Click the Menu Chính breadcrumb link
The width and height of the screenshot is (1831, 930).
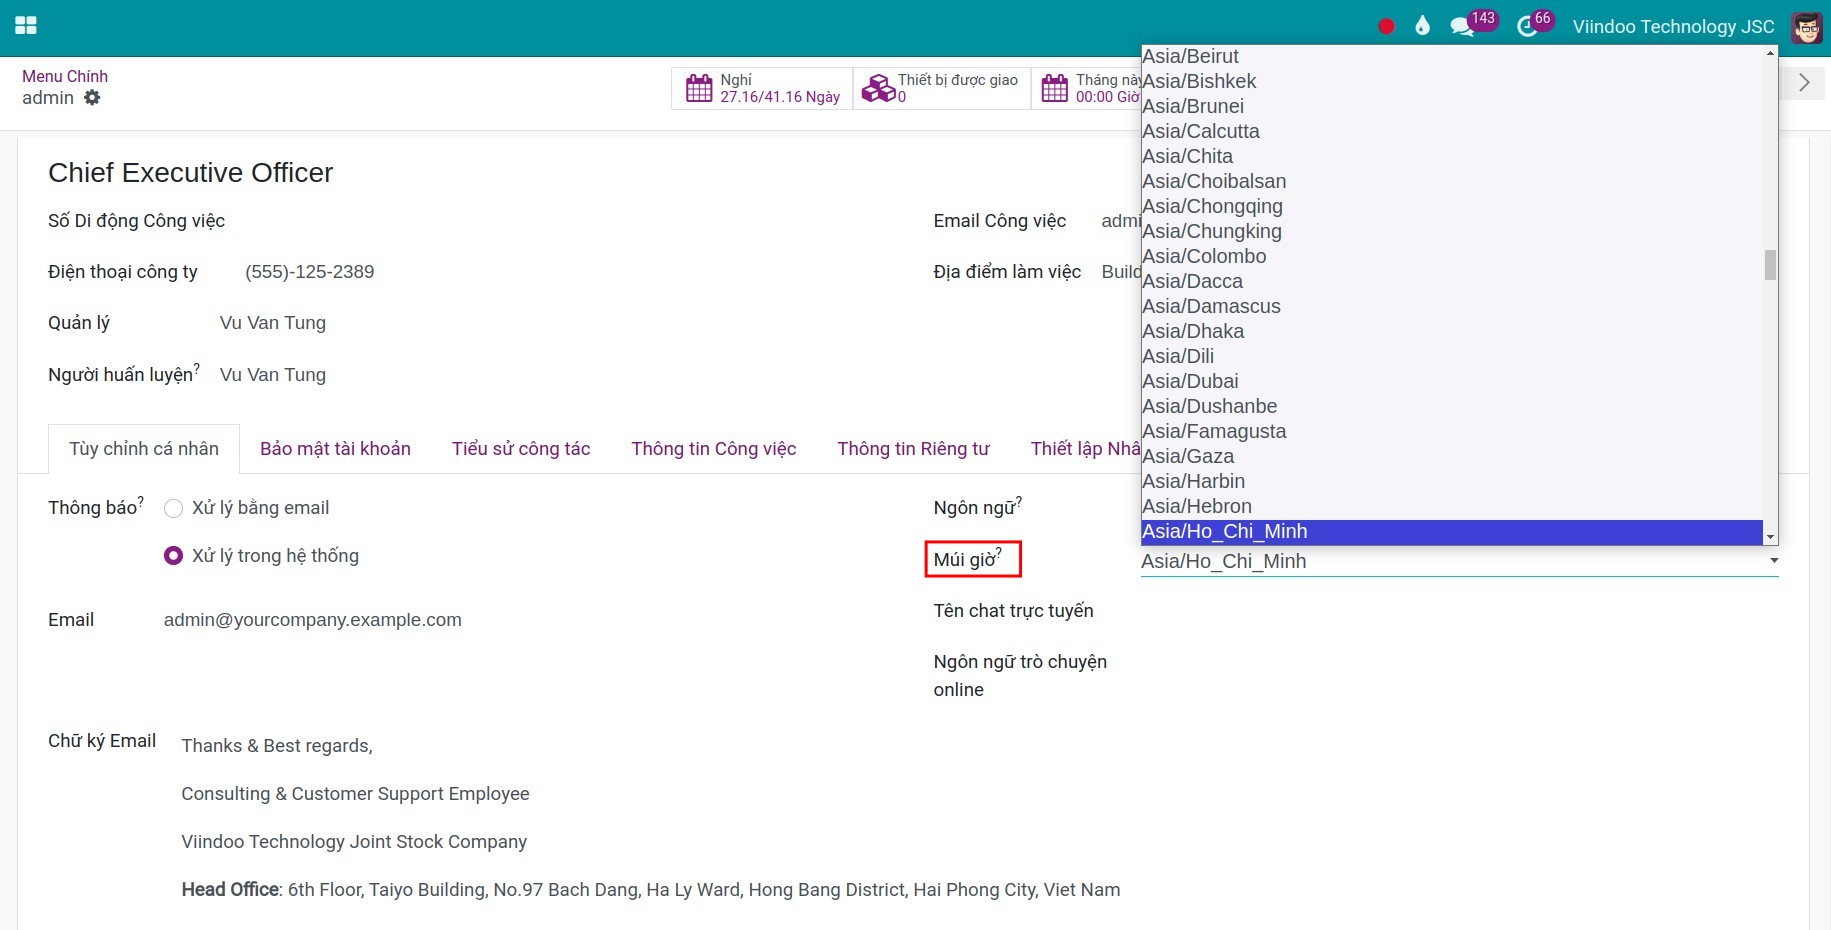(x=65, y=76)
